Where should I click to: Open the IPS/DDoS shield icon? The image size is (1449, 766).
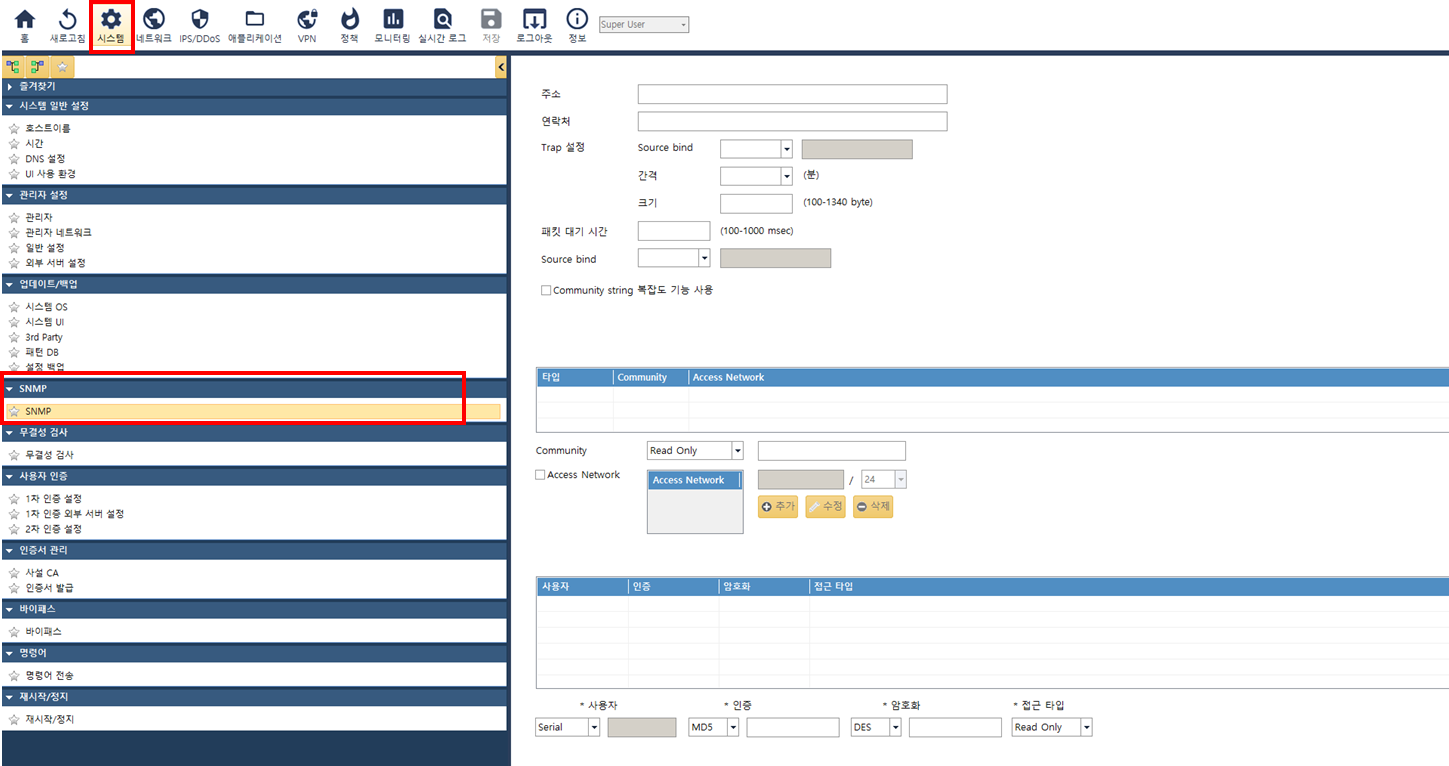[200, 19]
